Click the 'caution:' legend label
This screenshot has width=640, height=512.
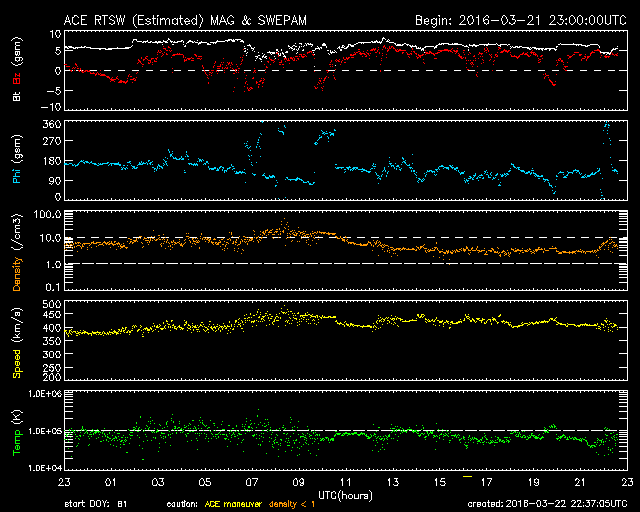click(182, 504)
